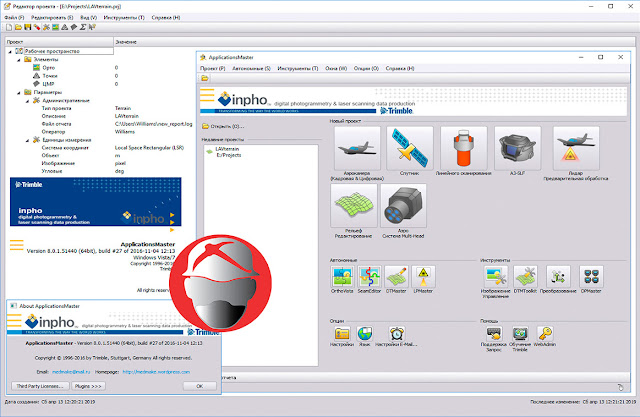Click the green landscape image icon in Project Editor toolbar
Screen dimensions: 640x417
pos(55,27)
